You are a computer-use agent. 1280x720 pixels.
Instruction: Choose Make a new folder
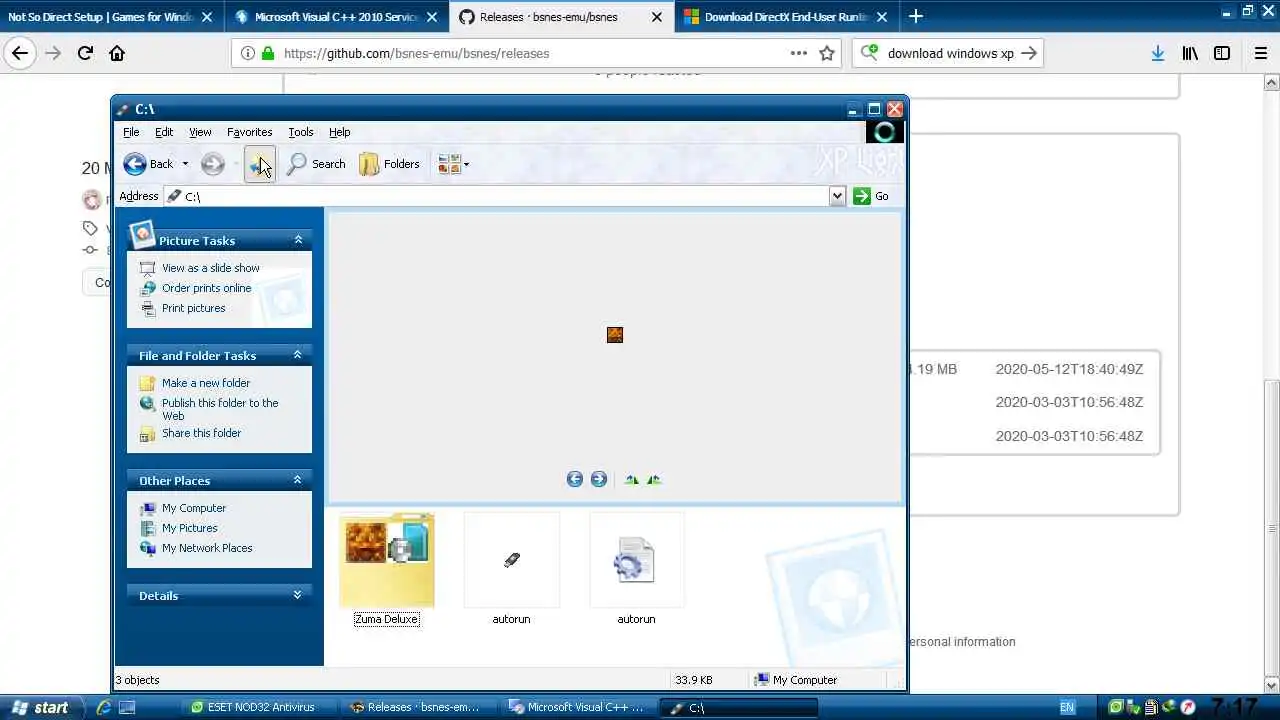(205, 383)
